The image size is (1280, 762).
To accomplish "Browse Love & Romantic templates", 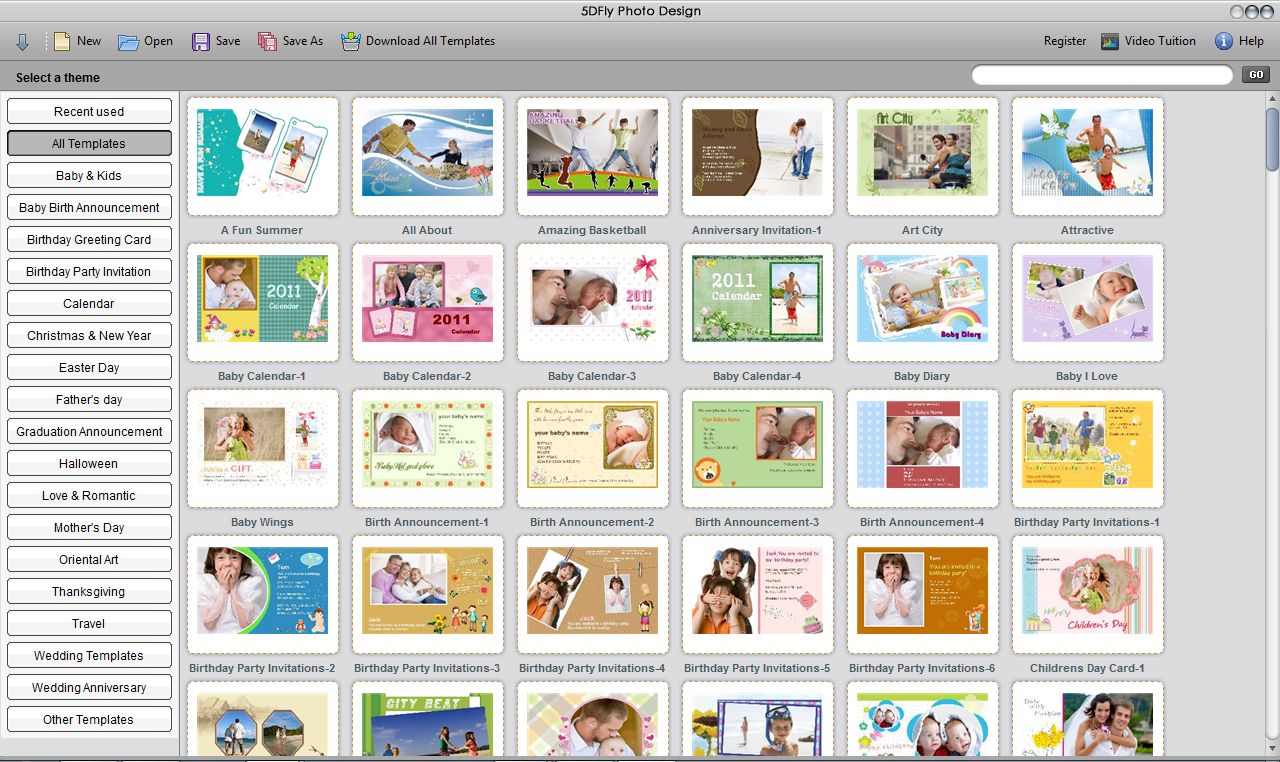I will click(89, 496).
